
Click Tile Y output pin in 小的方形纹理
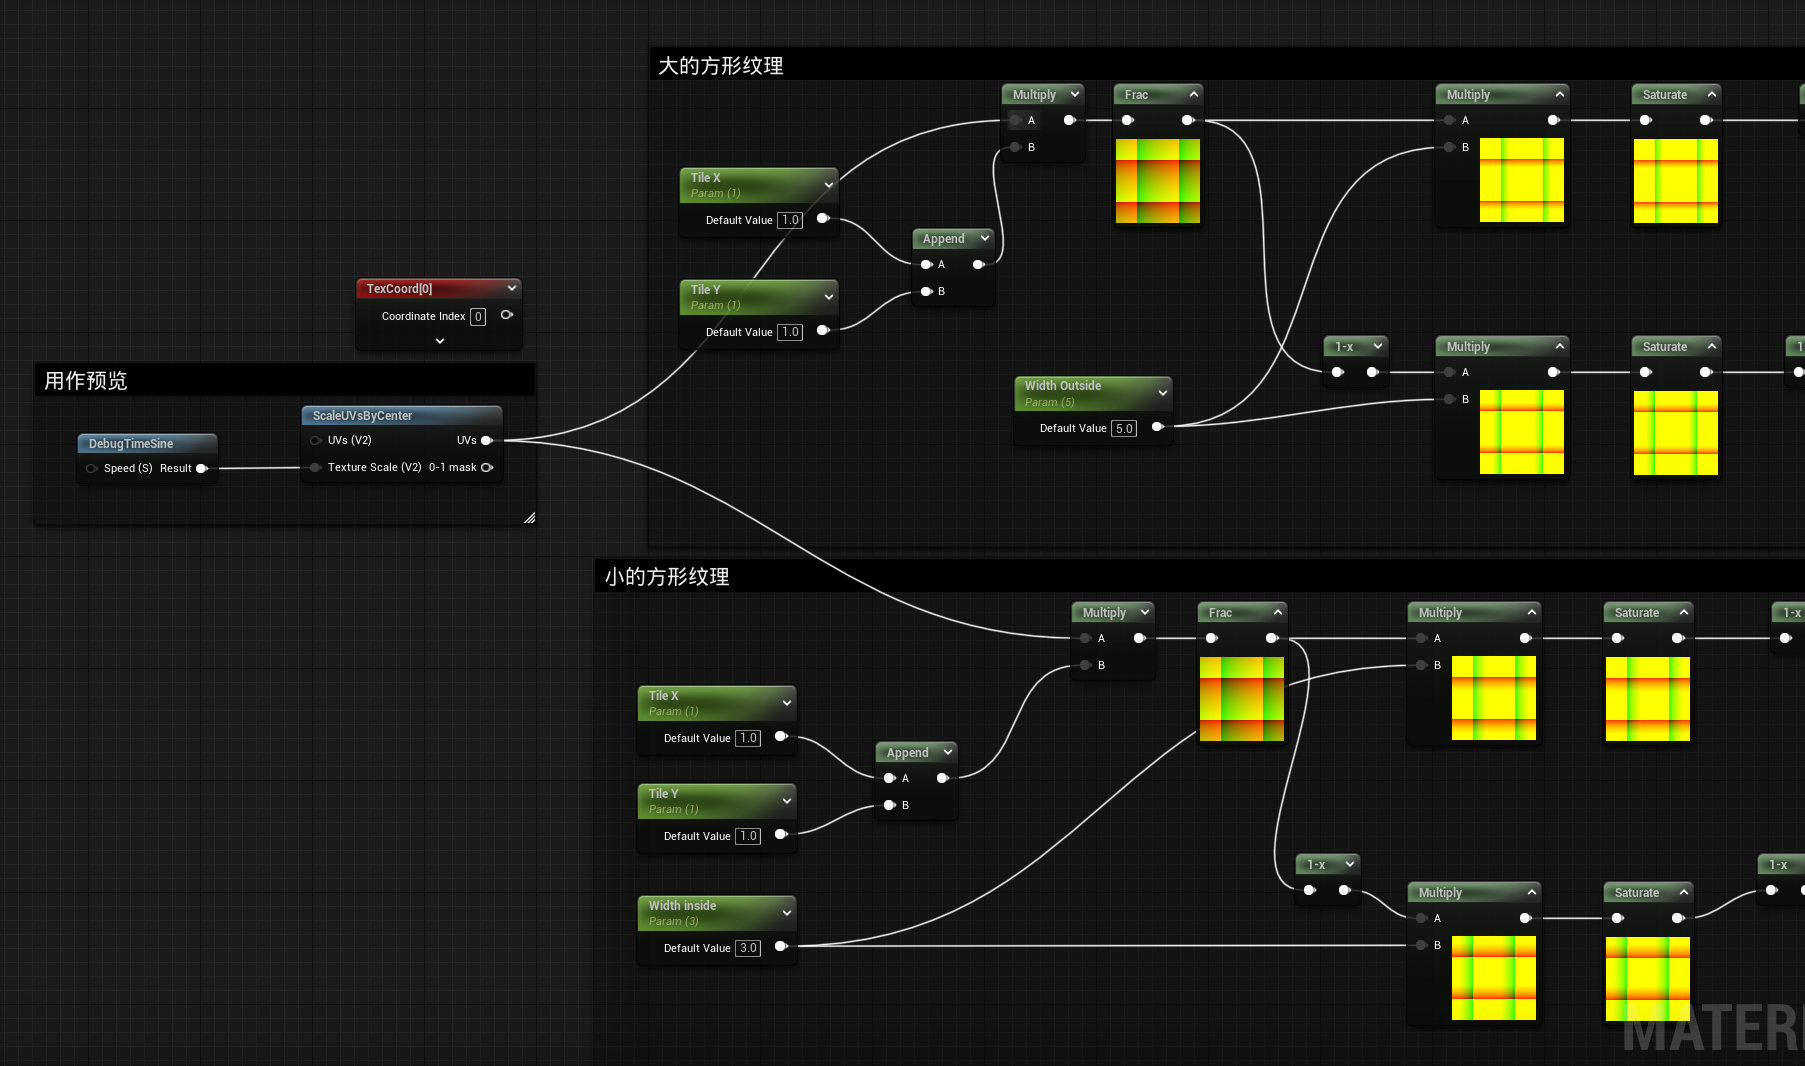(781, 834)
